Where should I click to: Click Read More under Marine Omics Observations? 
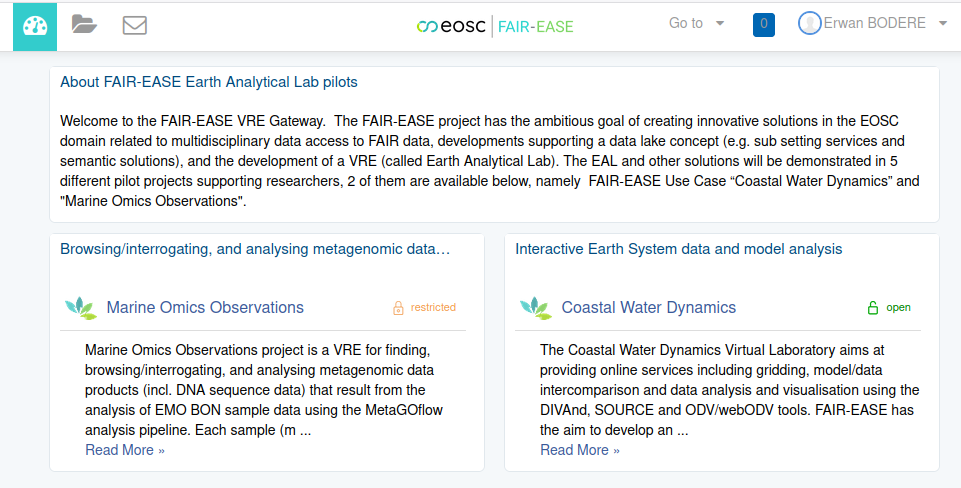[x=125, y=450]
